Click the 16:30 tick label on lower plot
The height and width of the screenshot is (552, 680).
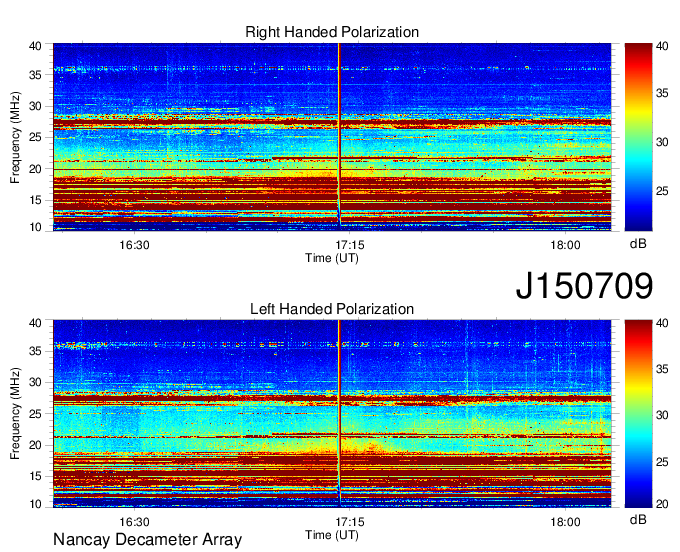coord(134,522)
